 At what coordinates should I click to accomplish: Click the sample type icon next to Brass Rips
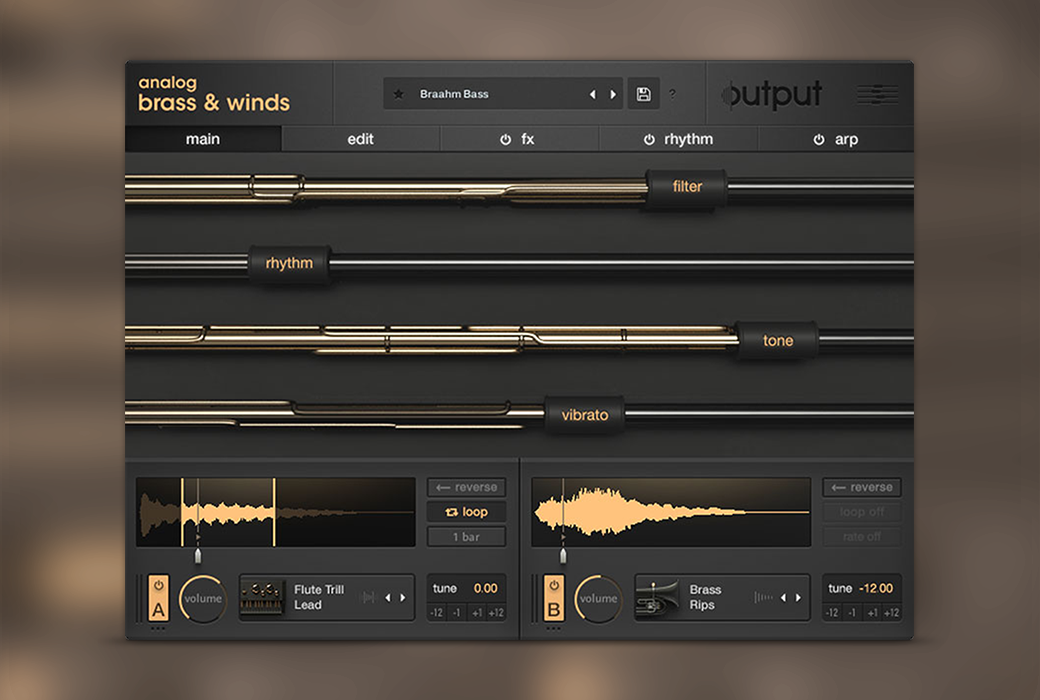763,597
